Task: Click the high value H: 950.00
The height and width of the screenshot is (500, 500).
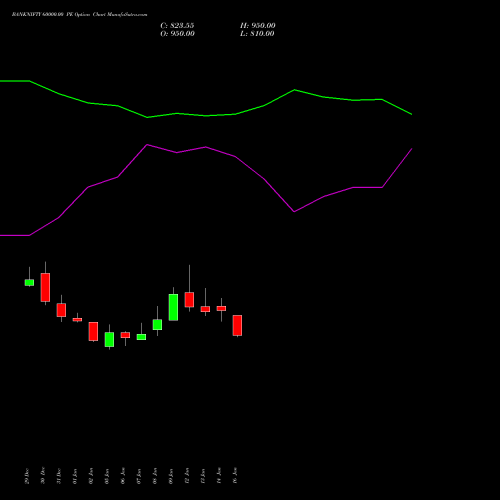Action: [x=258, y=26]
